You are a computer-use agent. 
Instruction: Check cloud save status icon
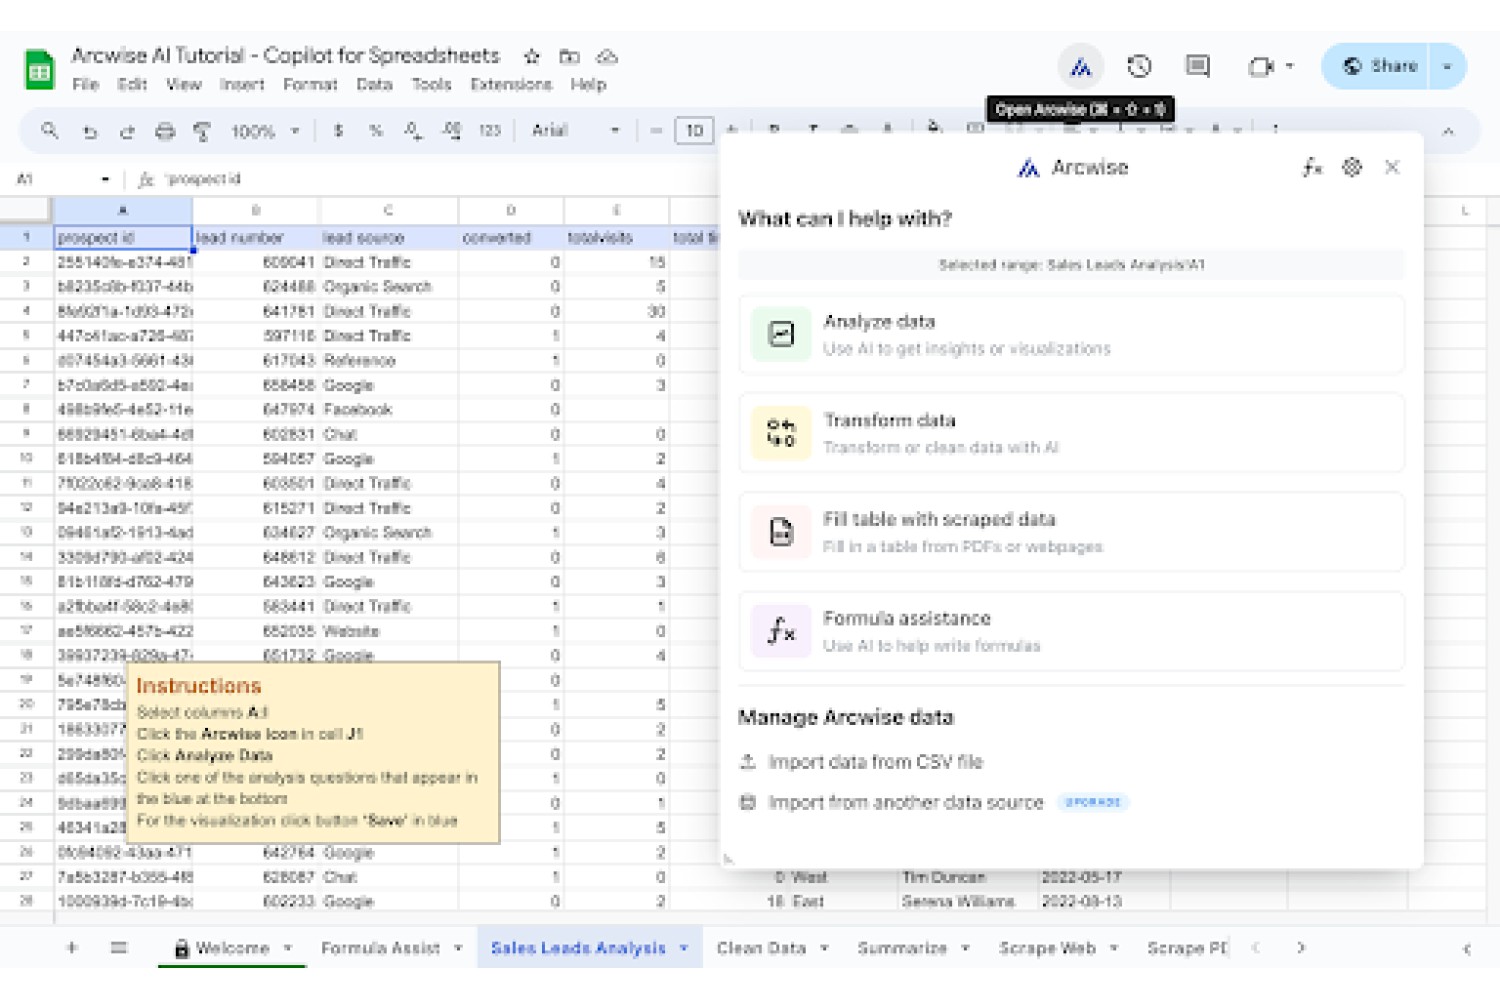click(x=607, y=57)
